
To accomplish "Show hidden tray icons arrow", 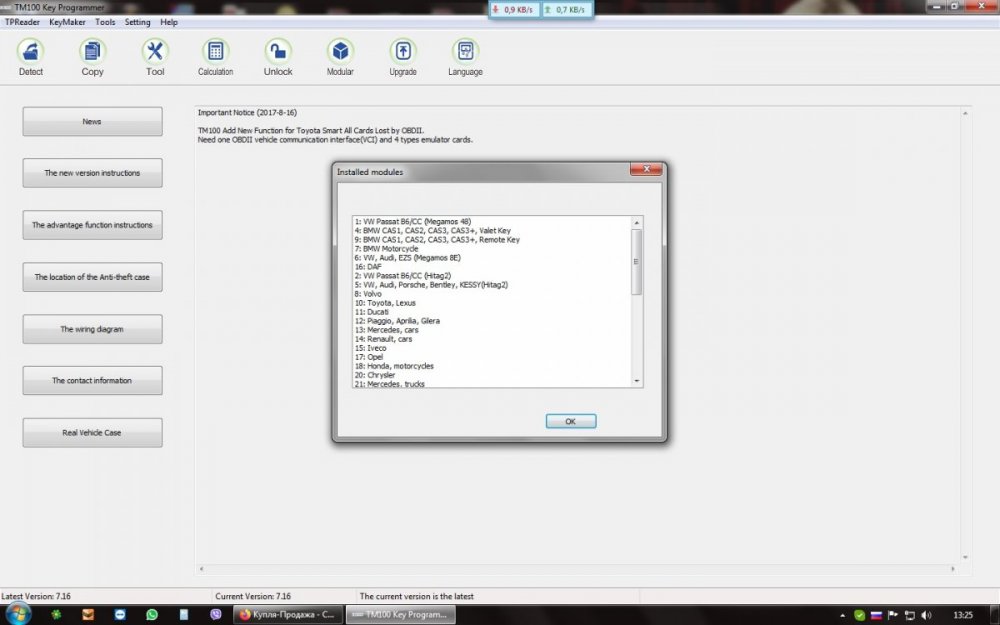I will 844,615.
